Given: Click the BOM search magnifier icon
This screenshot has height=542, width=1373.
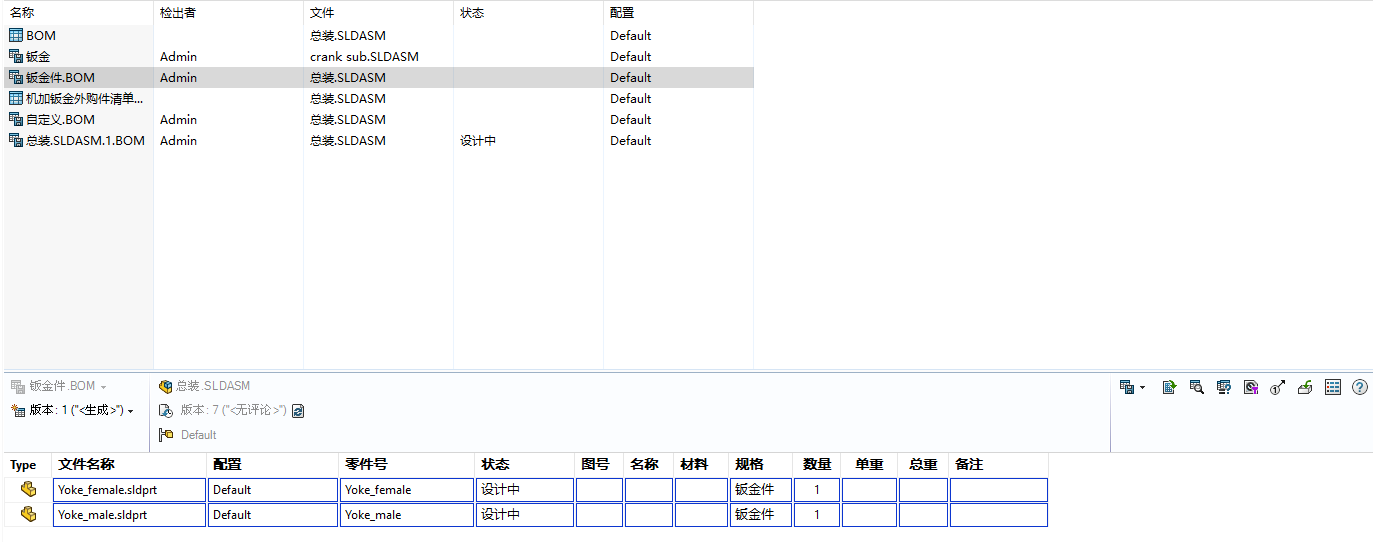Looking at the screenshot, I should pyautogui.click(x=1196, y=387).
